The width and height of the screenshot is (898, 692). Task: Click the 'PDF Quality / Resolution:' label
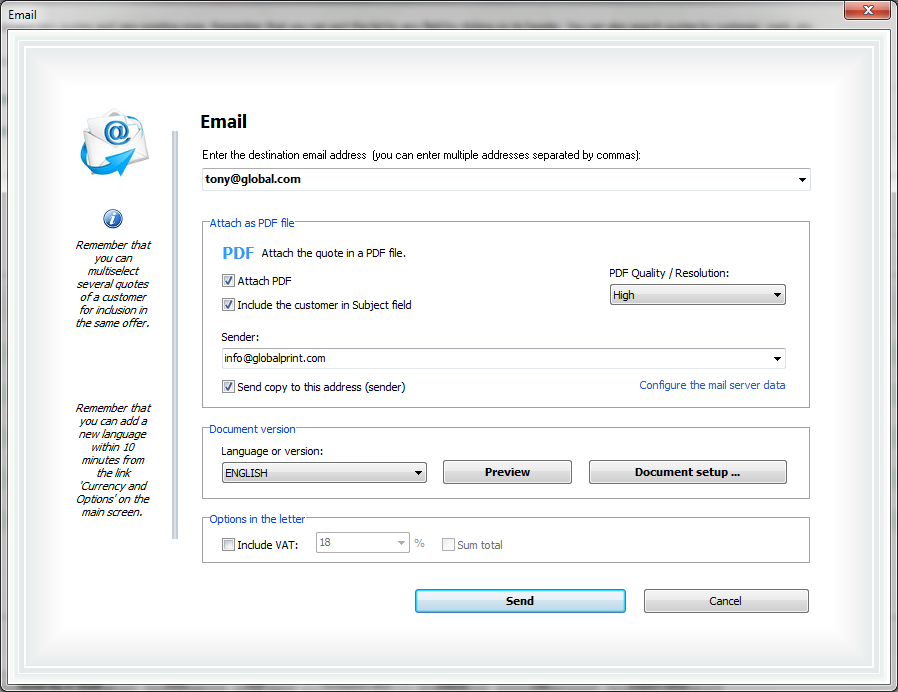669,273
